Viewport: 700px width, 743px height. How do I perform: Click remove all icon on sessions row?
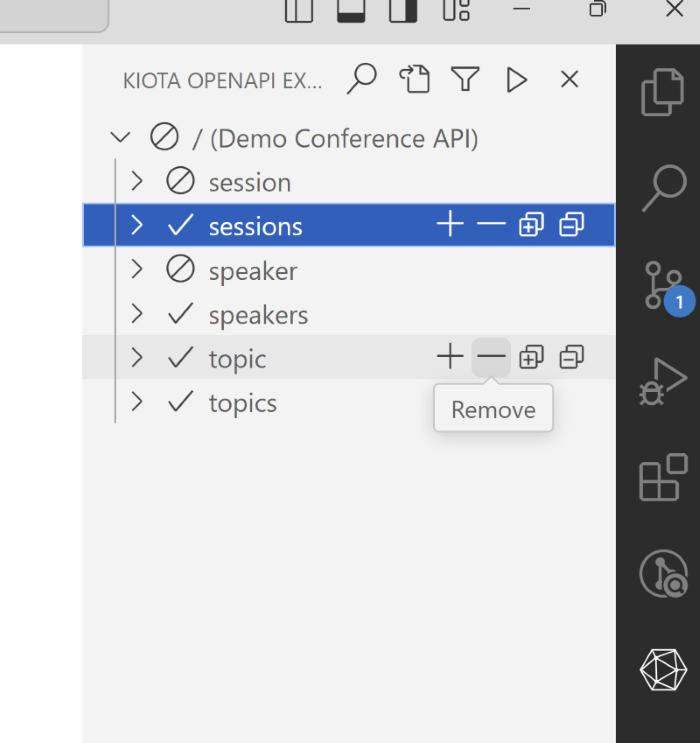(x=572, y=224)
